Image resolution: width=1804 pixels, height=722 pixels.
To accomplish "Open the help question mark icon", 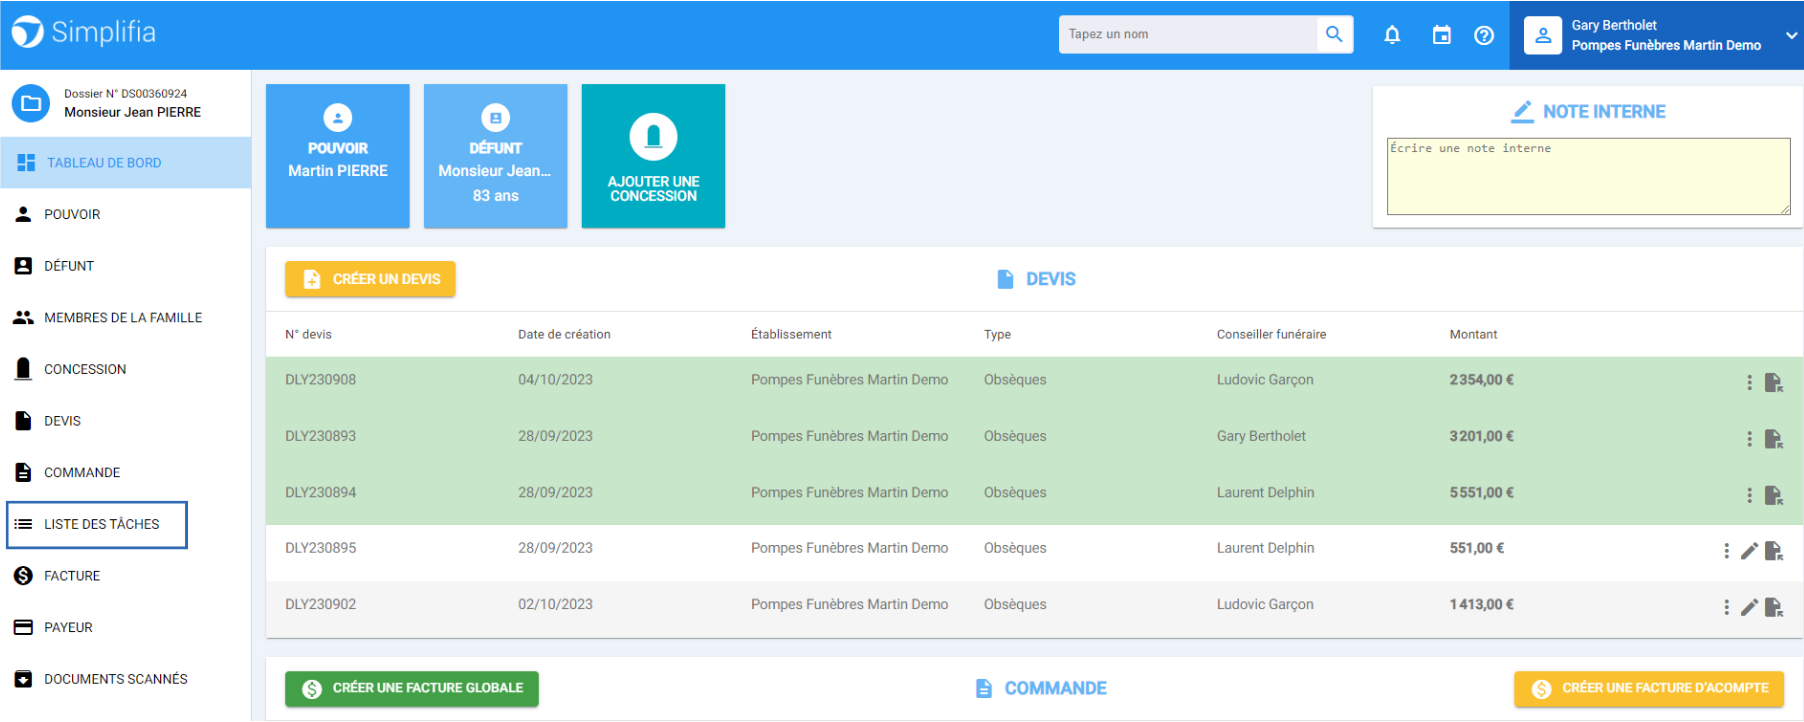I will pos(1484,35).
